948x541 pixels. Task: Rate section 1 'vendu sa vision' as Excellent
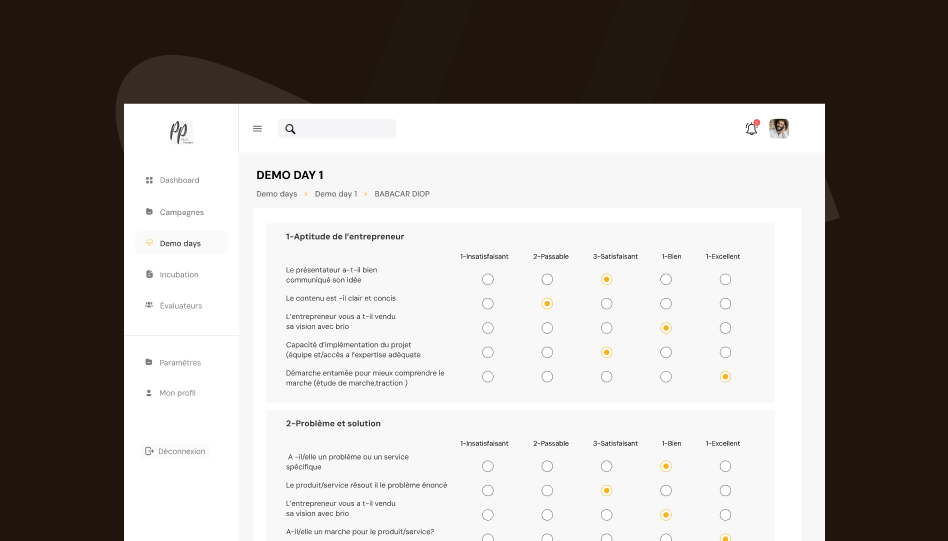pyautogui.click(x=725, y=328)
